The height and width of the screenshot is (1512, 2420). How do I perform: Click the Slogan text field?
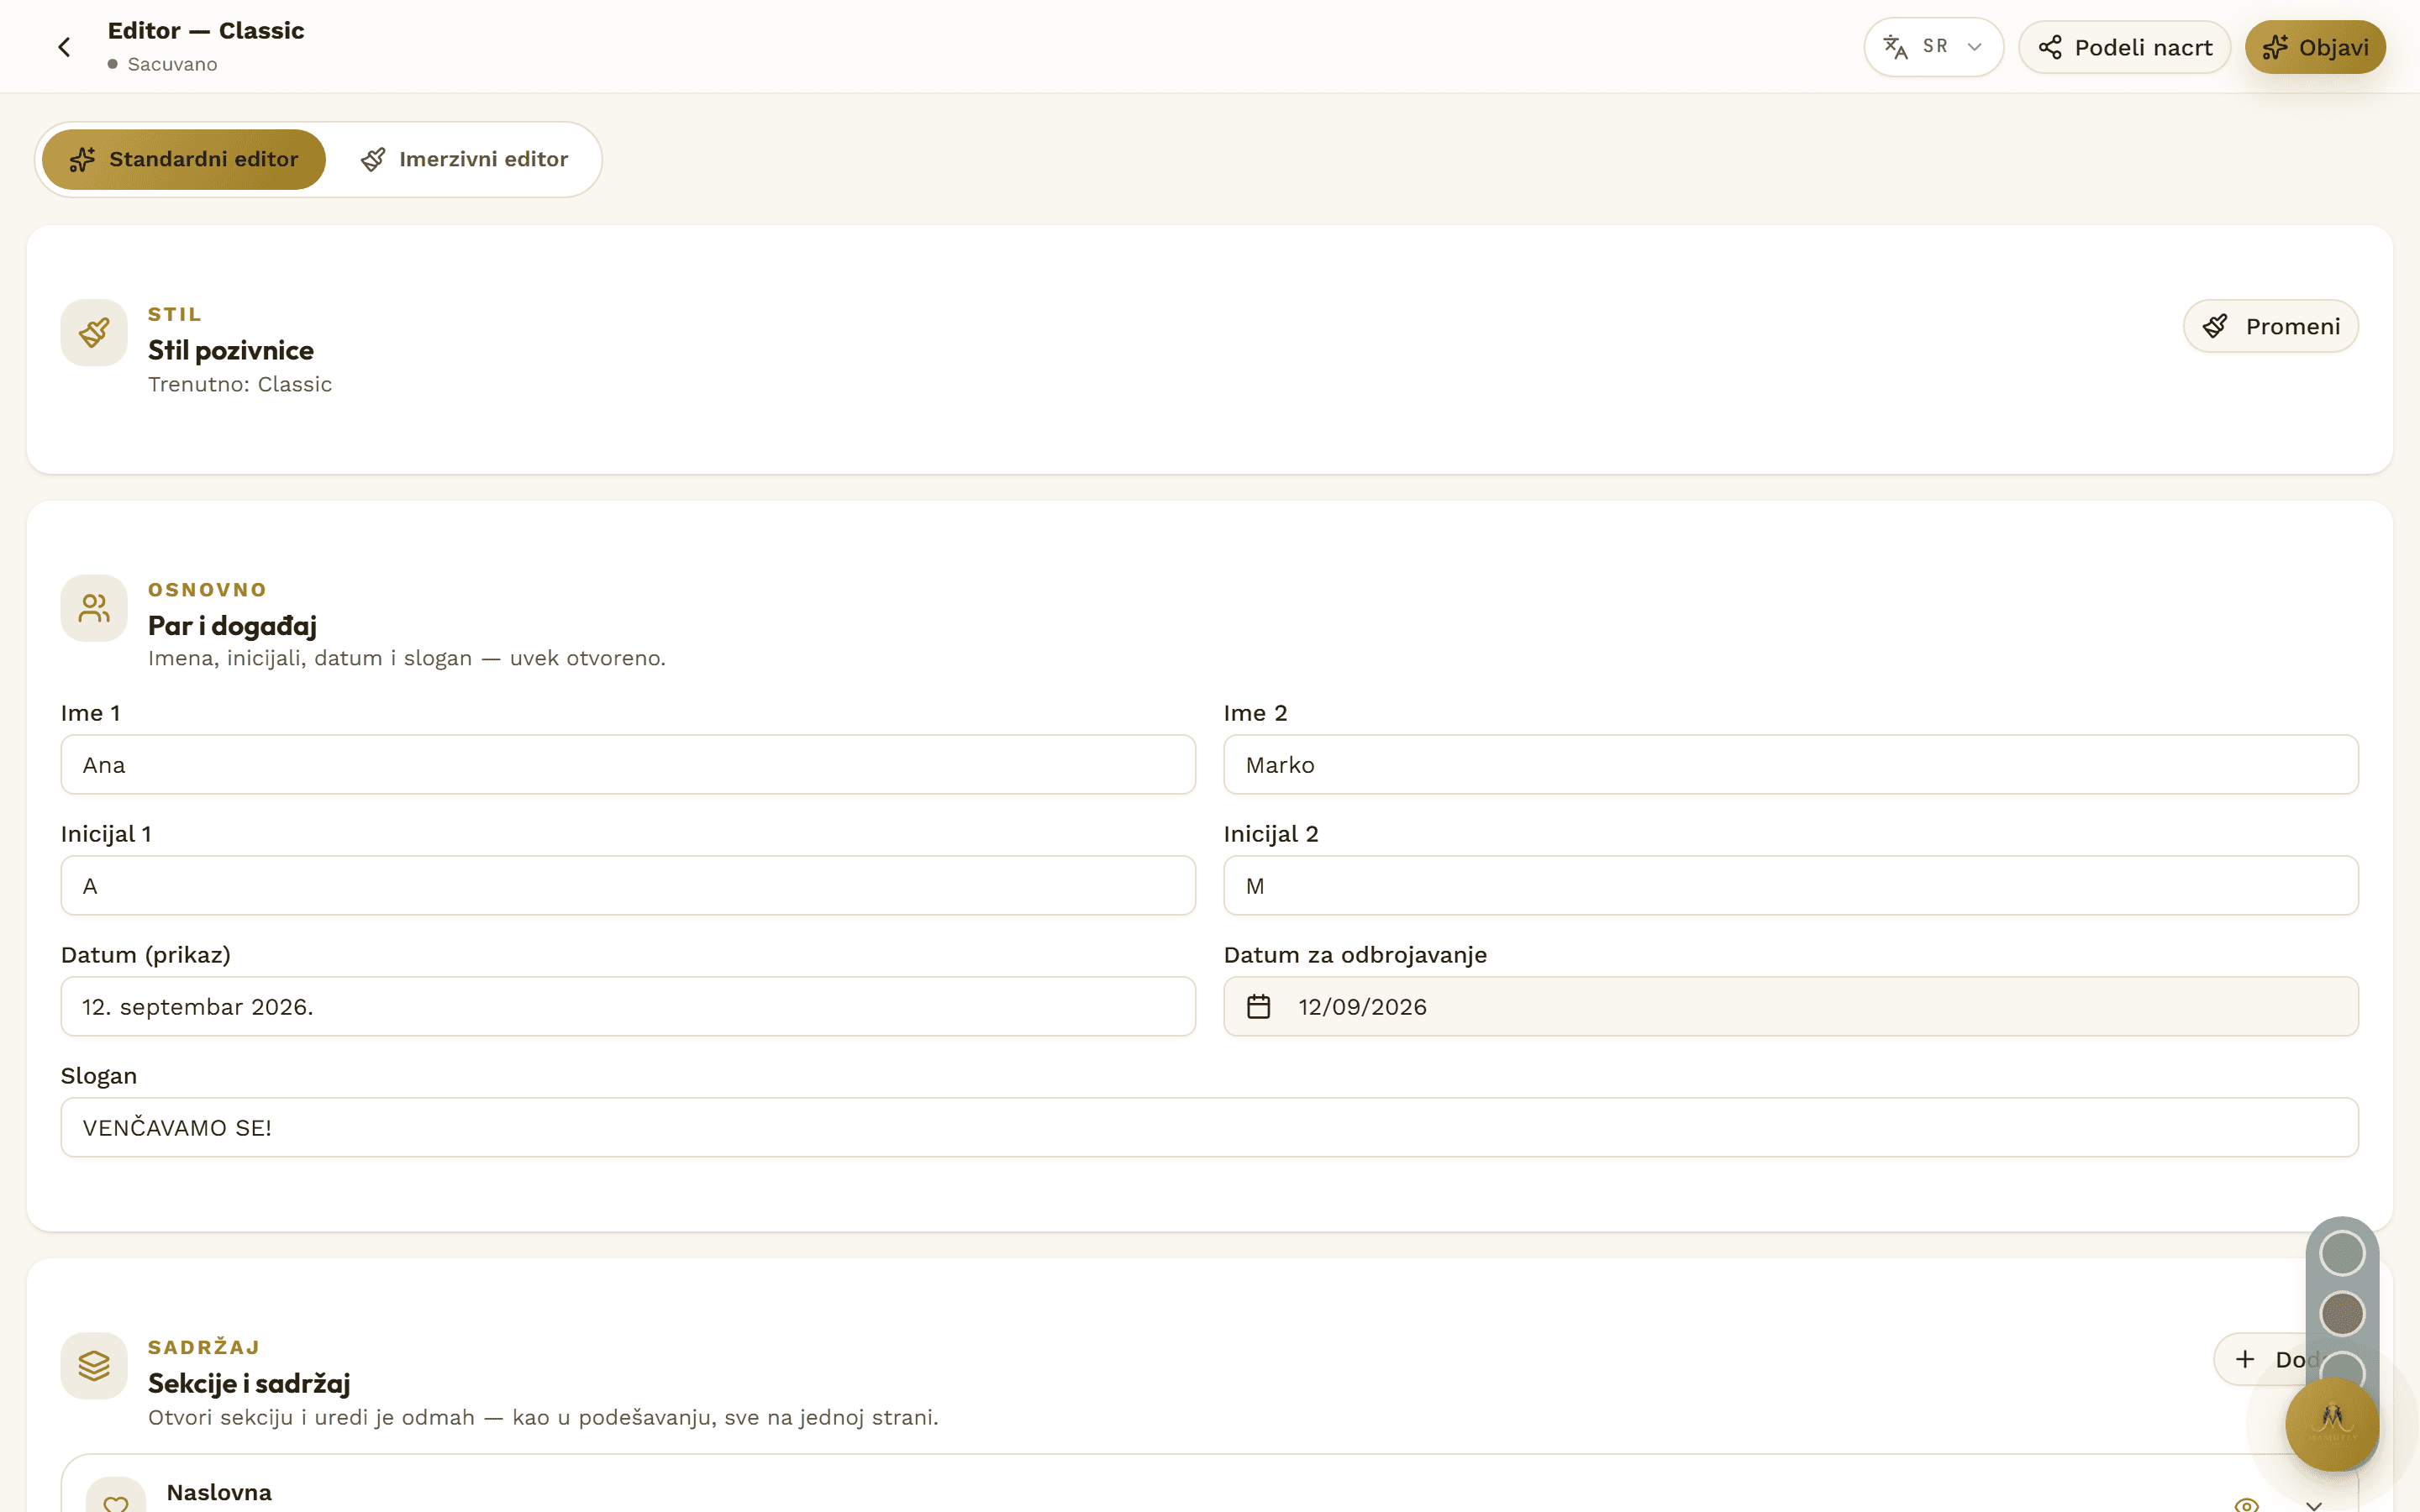coord(1210,1127)
